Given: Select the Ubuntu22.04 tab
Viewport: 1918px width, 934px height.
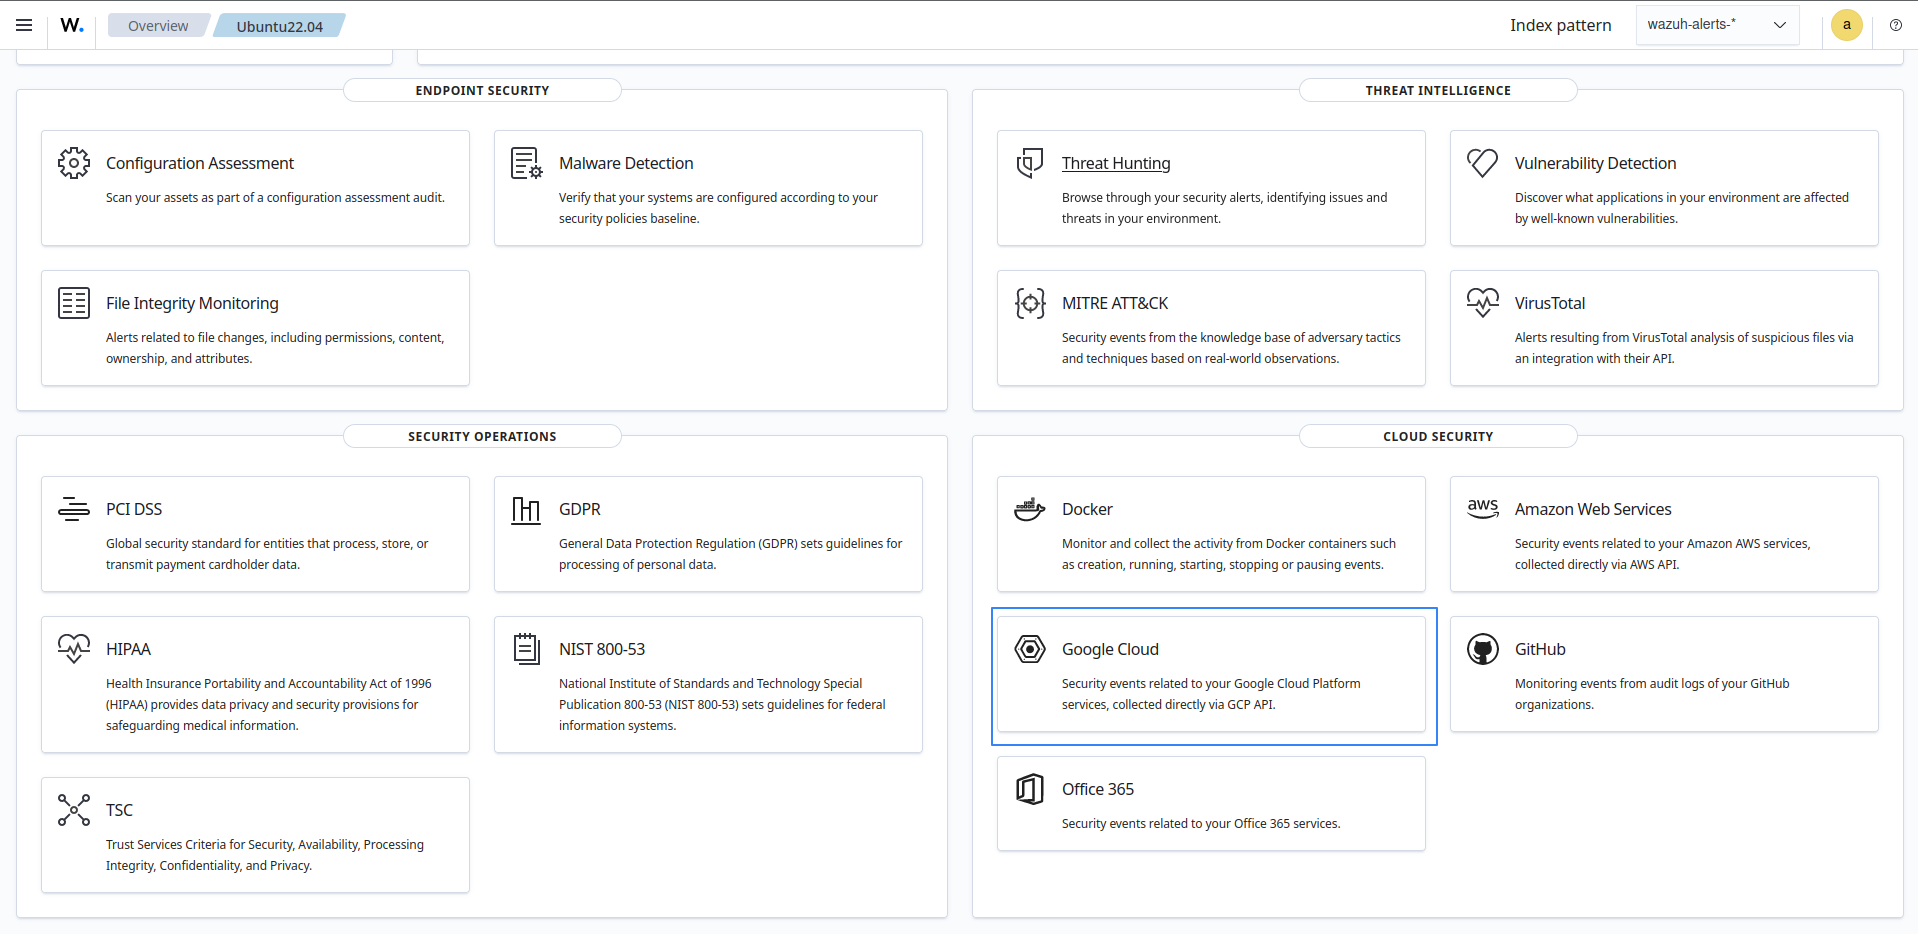Looking at the screenshot, I should click(x=279, y=26).
